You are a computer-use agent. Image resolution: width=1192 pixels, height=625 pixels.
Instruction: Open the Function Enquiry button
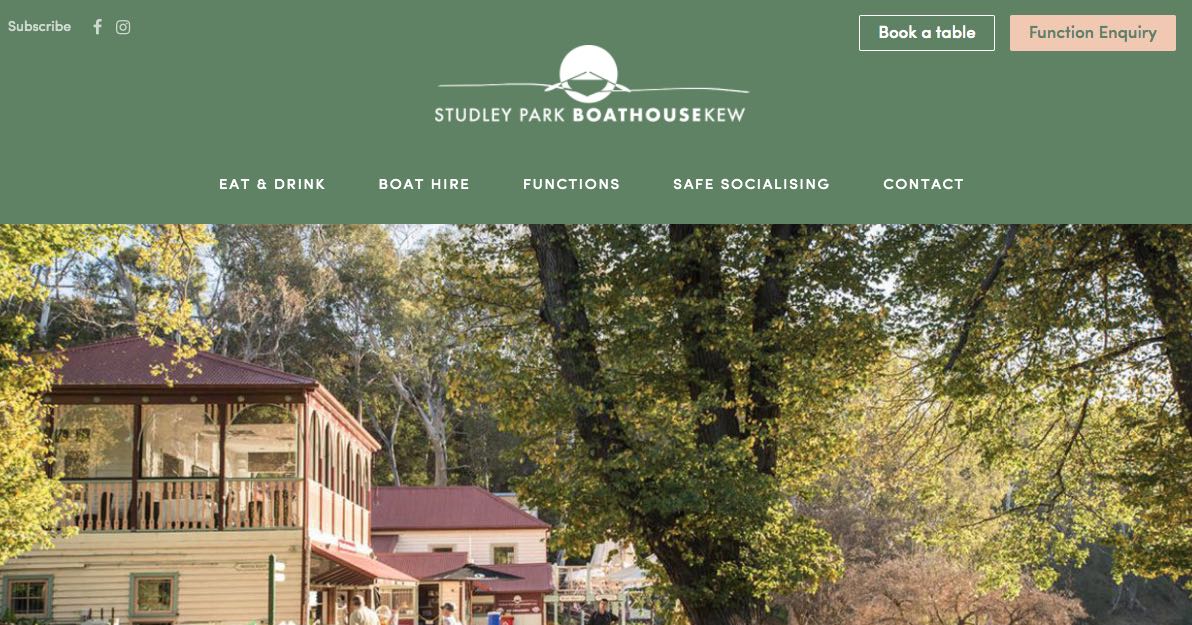[1092, 33]
